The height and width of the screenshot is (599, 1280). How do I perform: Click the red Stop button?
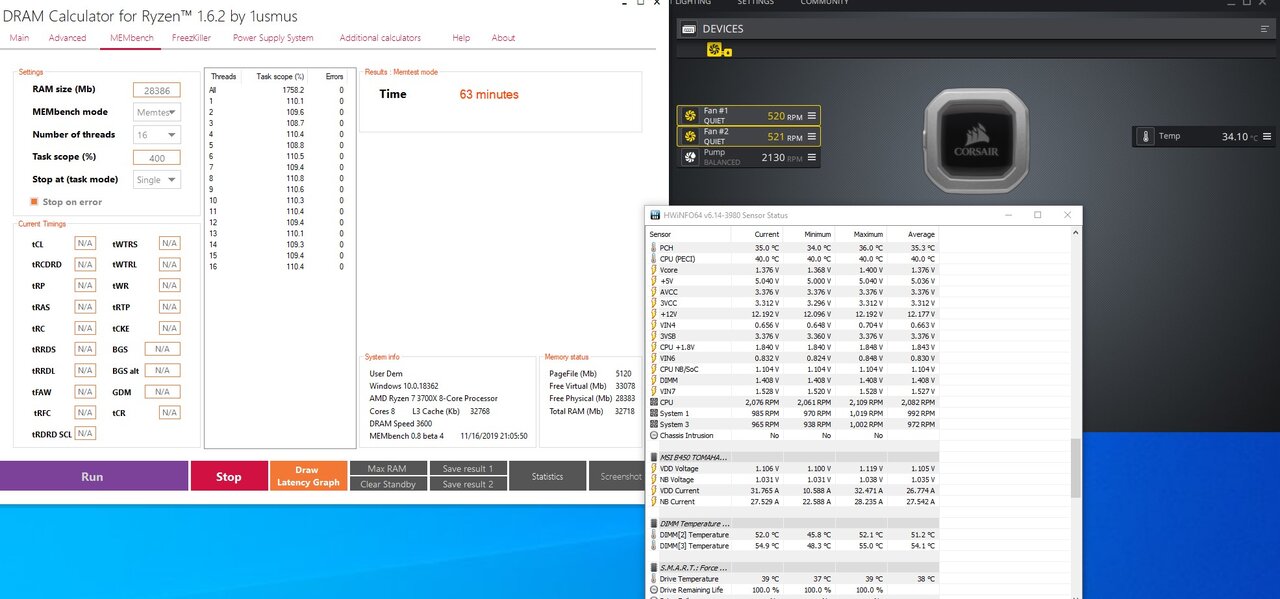pos(229,476)
